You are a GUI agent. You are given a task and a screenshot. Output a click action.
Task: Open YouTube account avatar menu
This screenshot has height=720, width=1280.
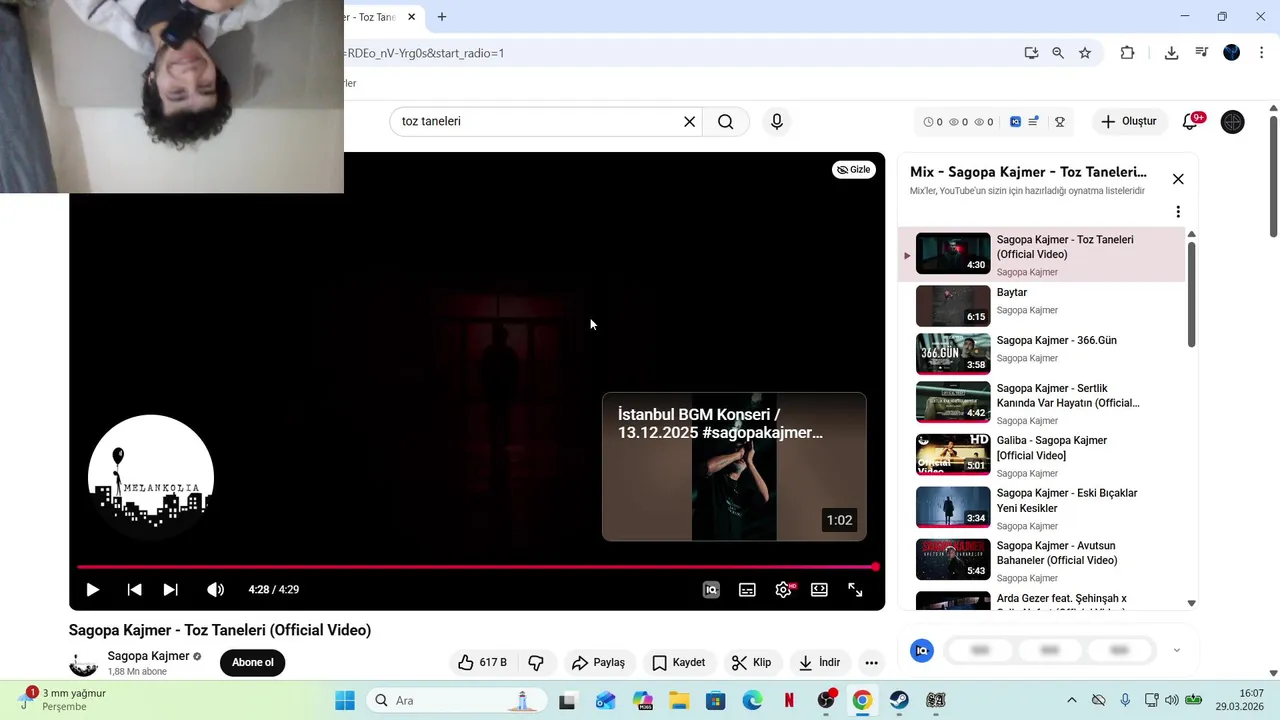(x=1233, y=122)
